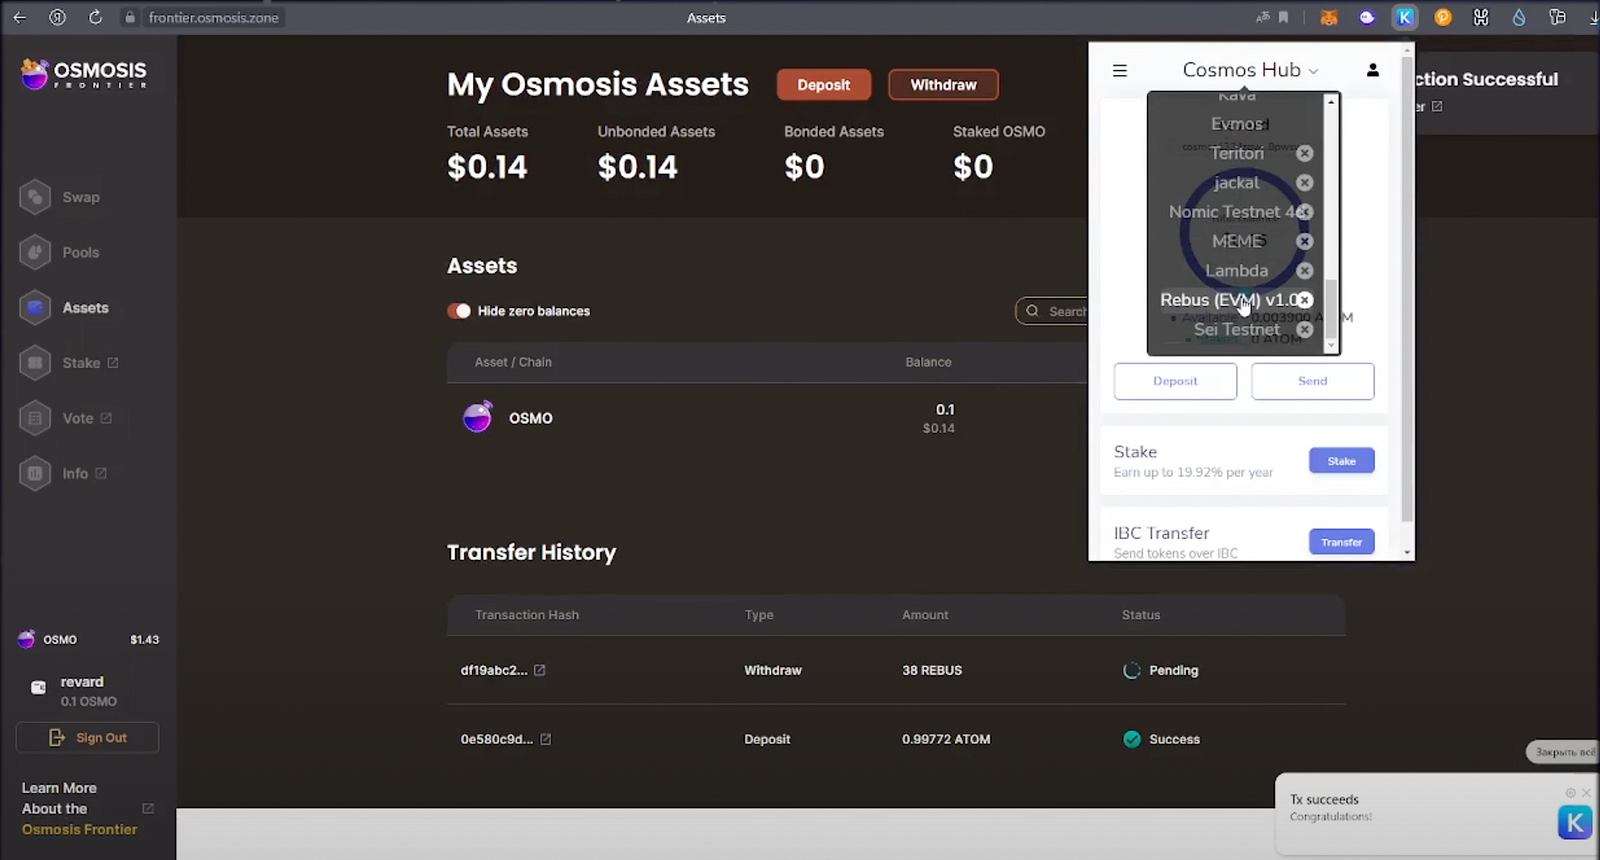The height and width of the screenshot is (860, 1600).
Task: Toggle the Hide zero balances switch
Action: click(459, 311)
